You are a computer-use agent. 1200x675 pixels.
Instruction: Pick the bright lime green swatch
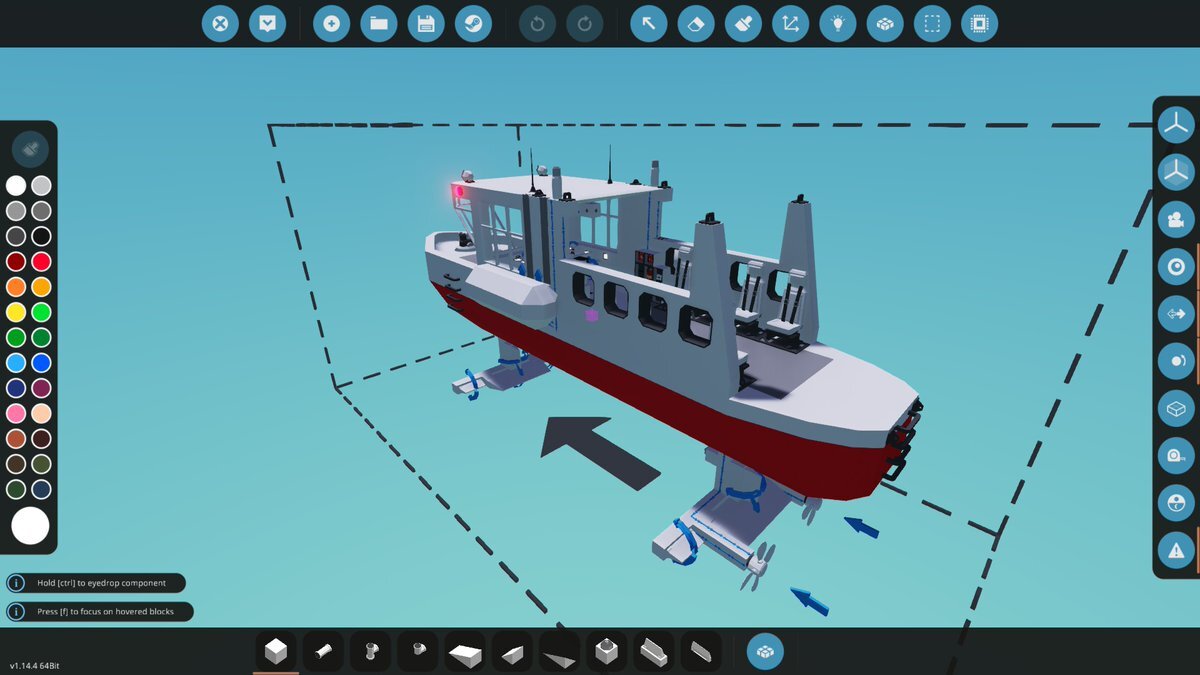coord(41,312)
